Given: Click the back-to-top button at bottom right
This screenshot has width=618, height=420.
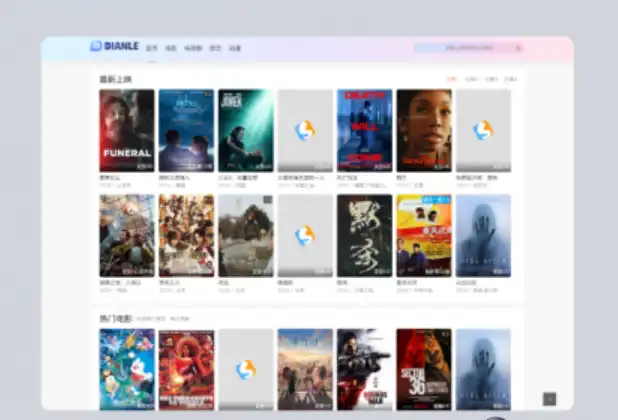Looking at the screenshot, I should tap(549, 398).
